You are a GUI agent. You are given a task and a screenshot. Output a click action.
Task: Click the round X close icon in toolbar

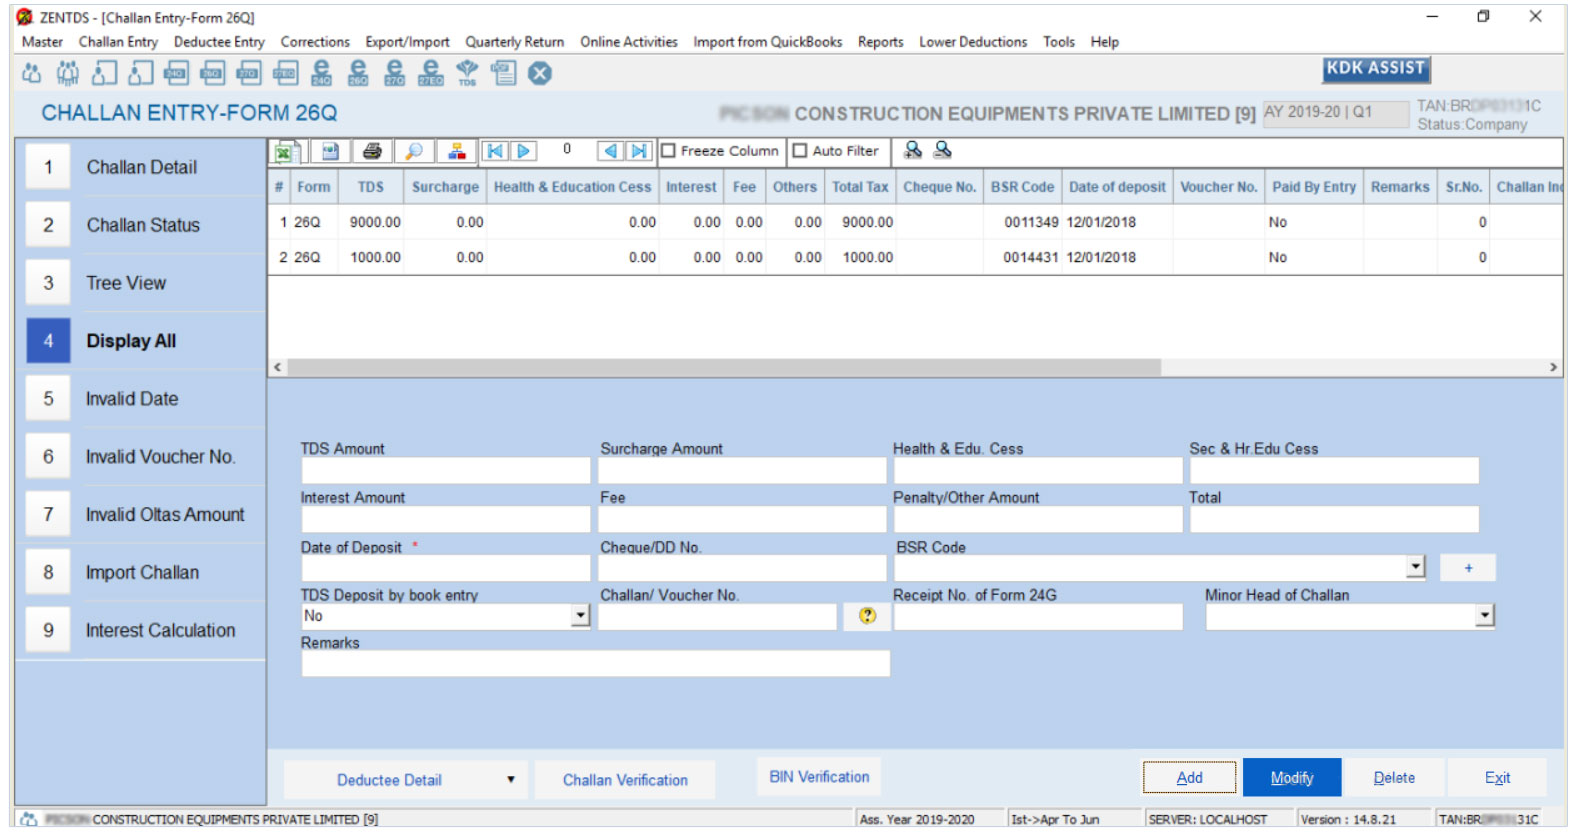point(540,73)
